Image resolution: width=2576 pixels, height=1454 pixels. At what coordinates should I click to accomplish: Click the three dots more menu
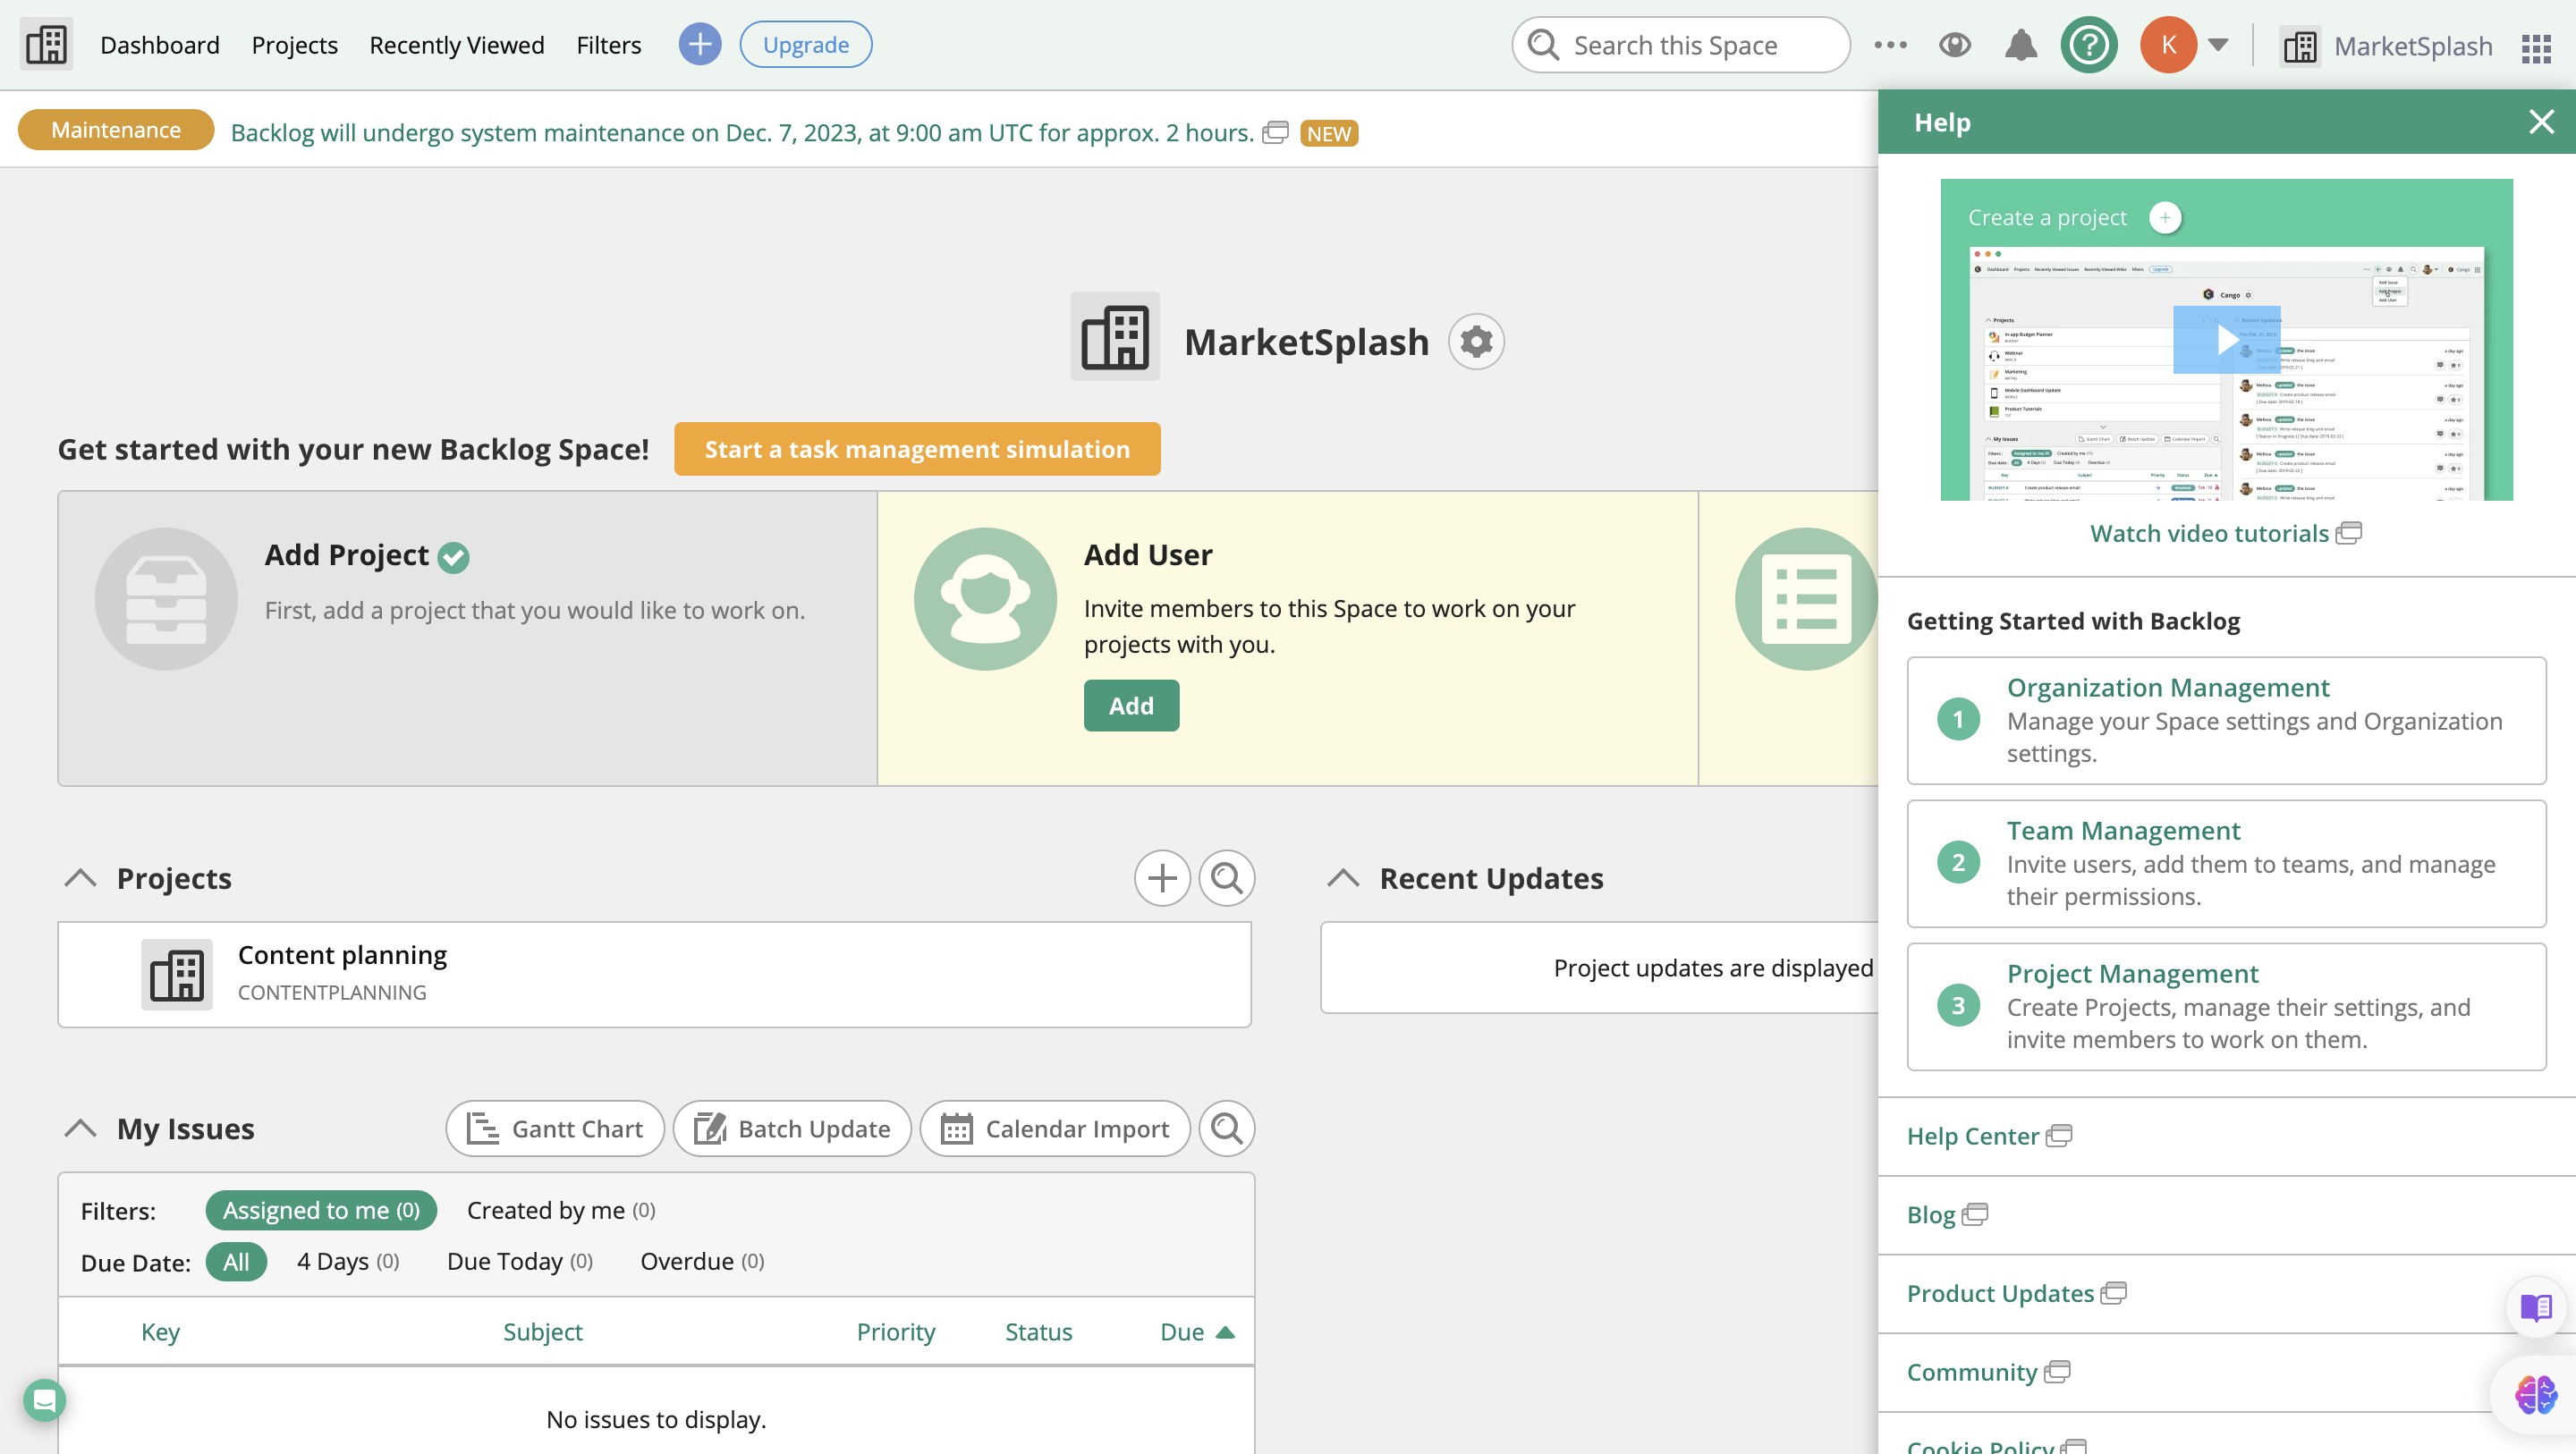[1890, 45]
